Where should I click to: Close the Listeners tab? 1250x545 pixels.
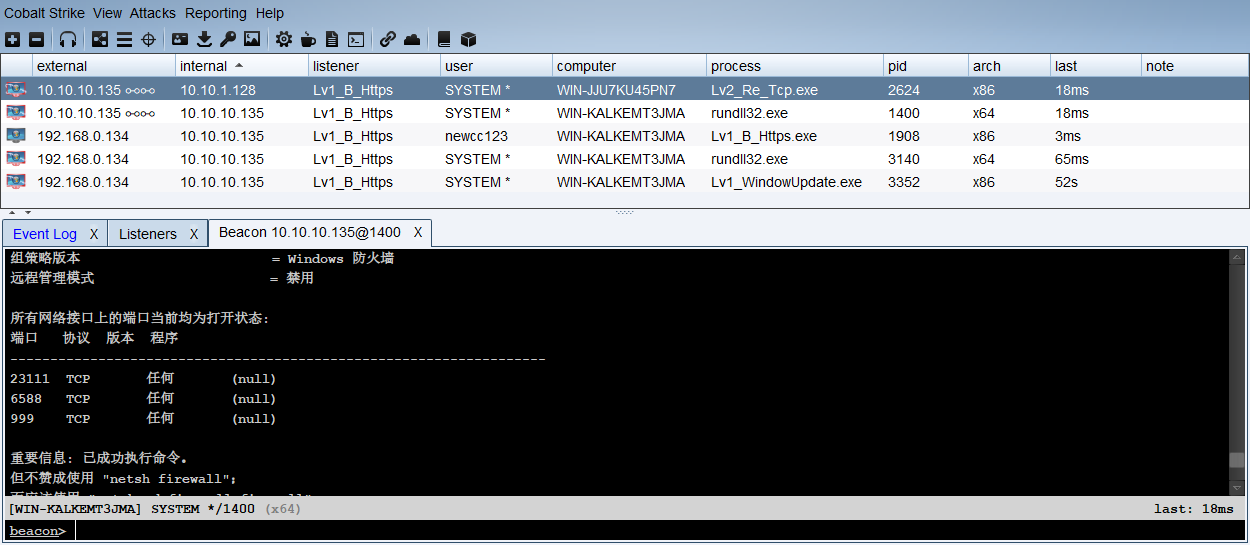194,234
